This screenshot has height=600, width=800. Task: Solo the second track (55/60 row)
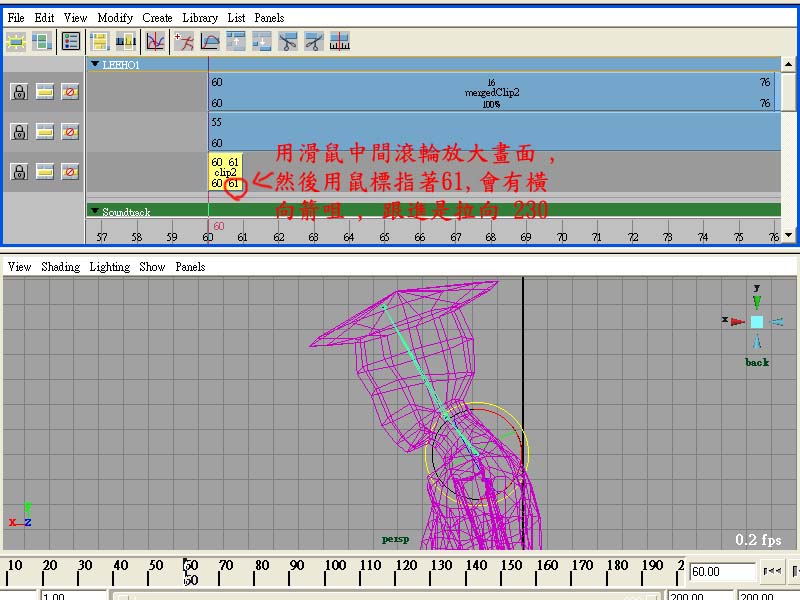(x=45, y=132)
